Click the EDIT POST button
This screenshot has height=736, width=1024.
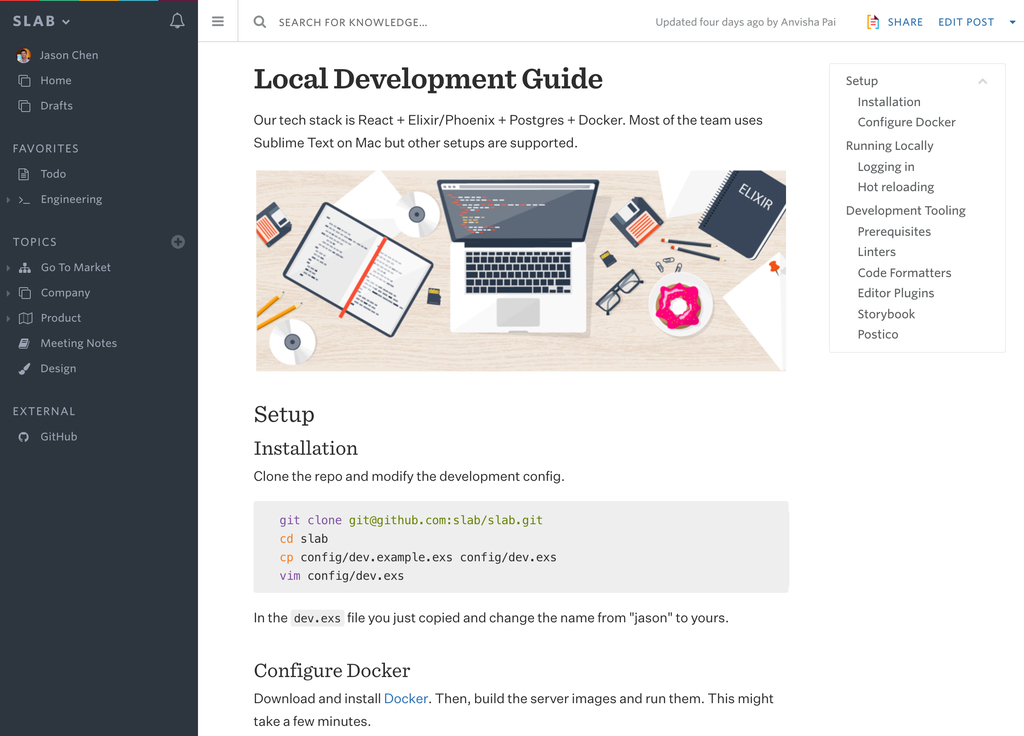(x=966, y=22)
